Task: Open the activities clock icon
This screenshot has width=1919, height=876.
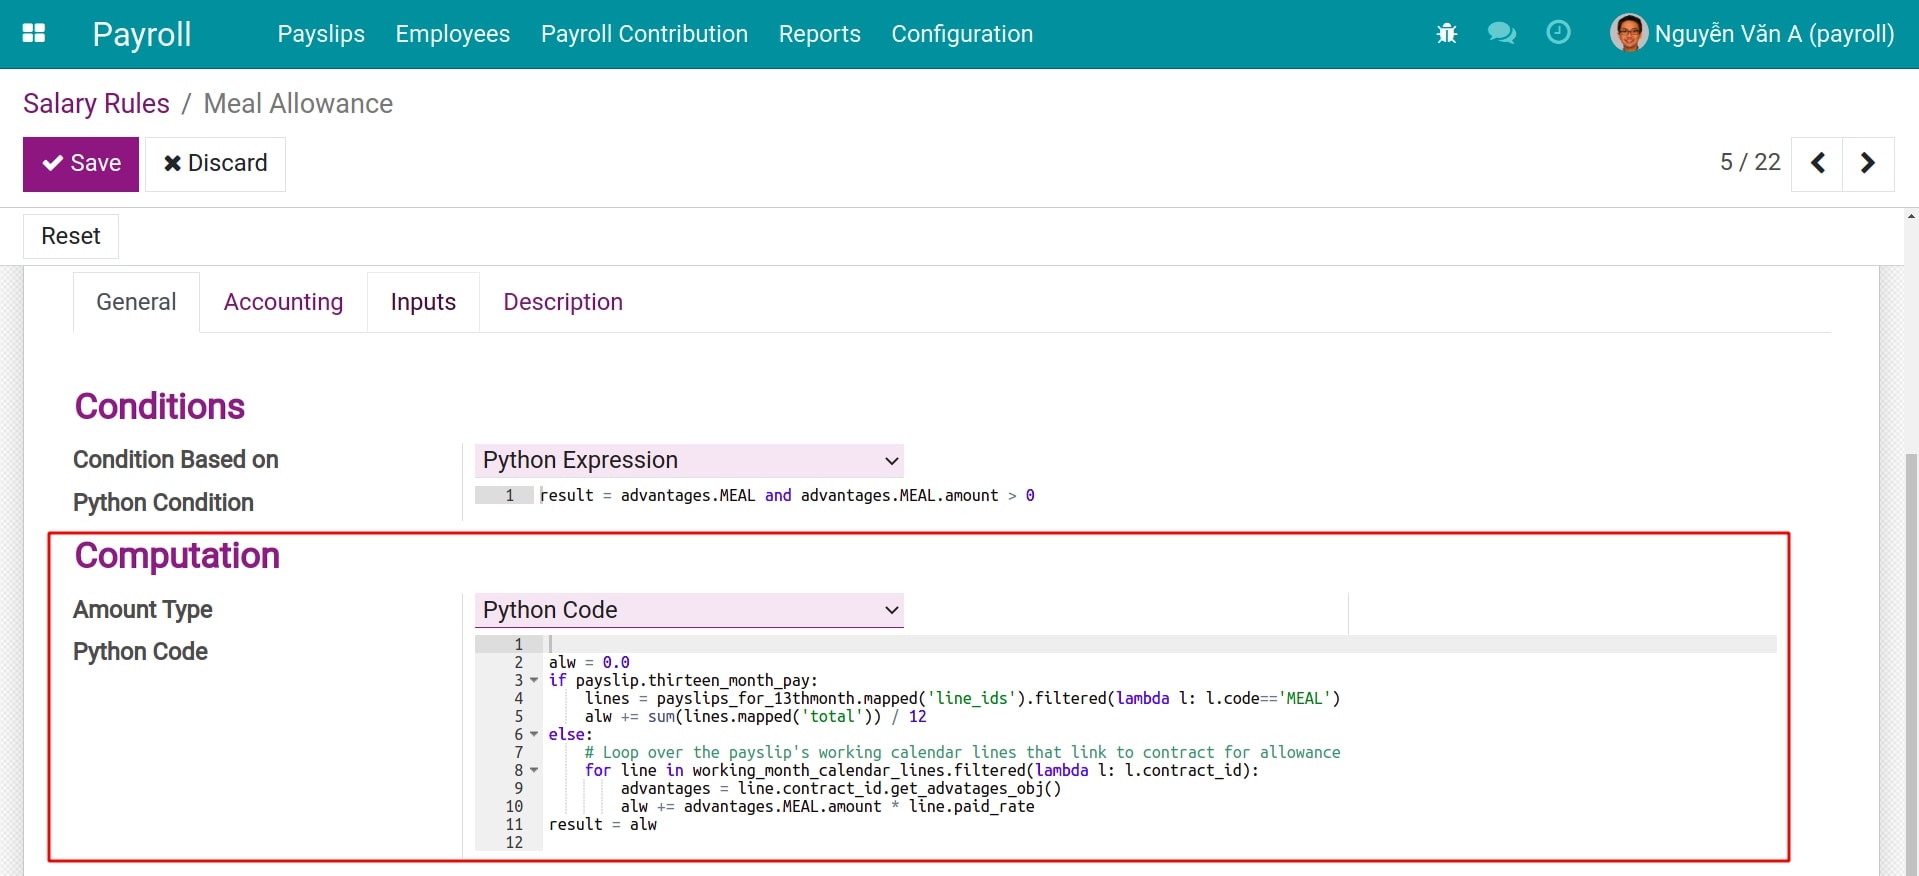Action: pos(1558,33)
